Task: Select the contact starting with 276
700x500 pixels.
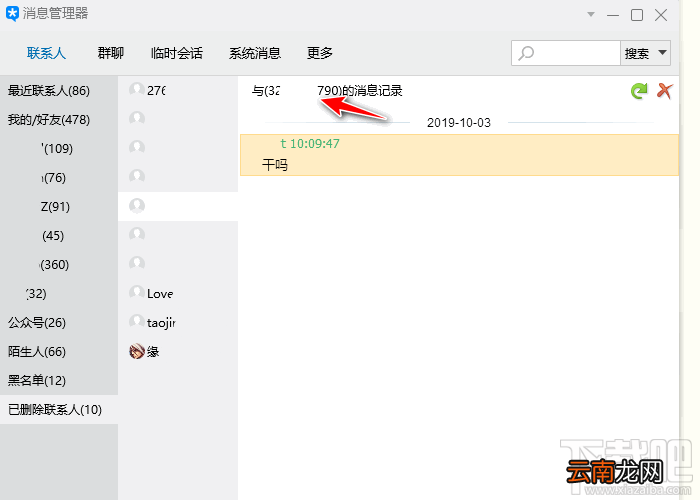Action: pyautogui.click(x=178, y=91)
